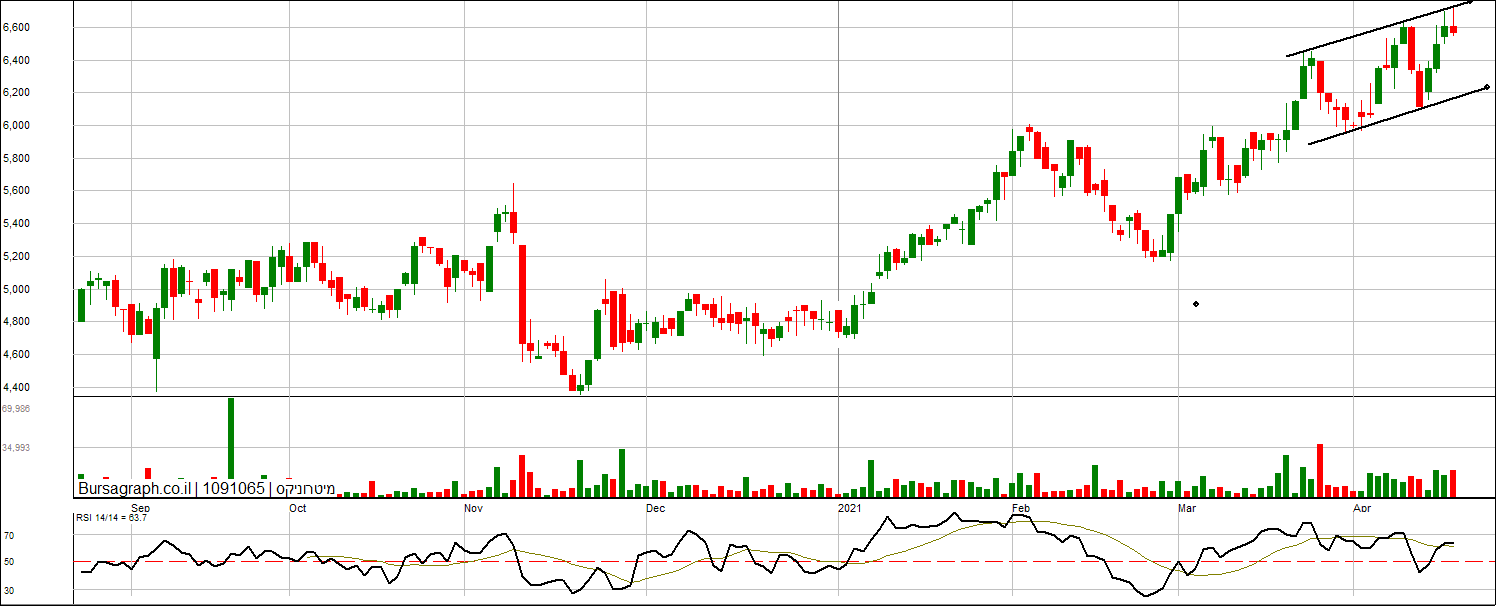
Task: Click the 70 level on RSI axis
Action: click(9, 536)
